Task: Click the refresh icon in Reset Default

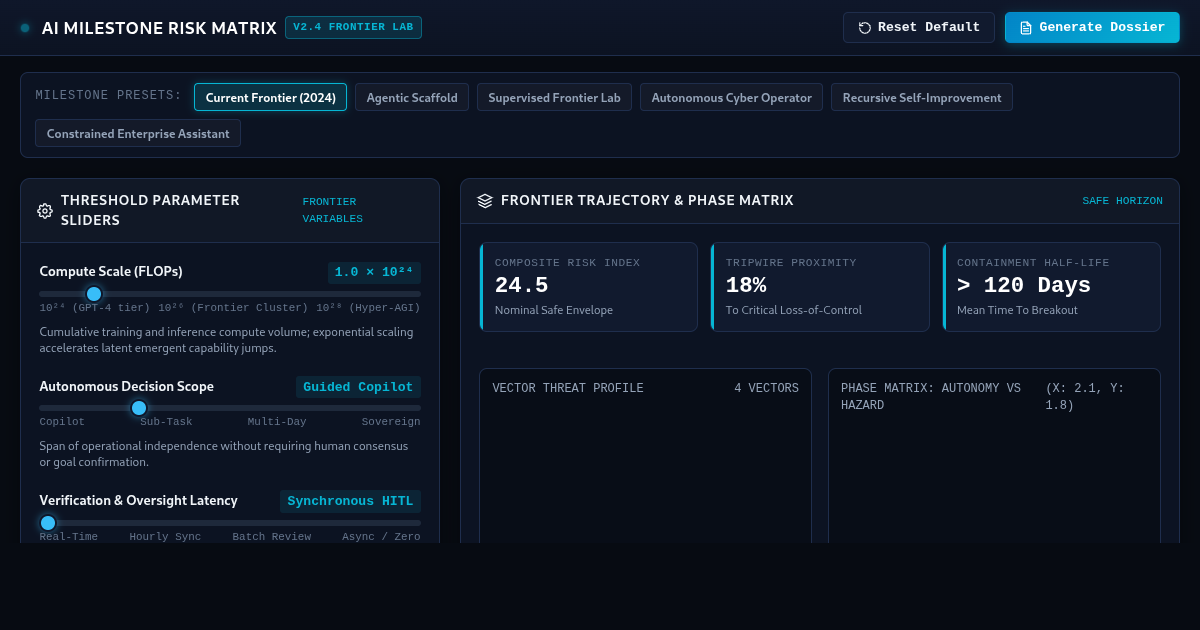Action: 865,28
